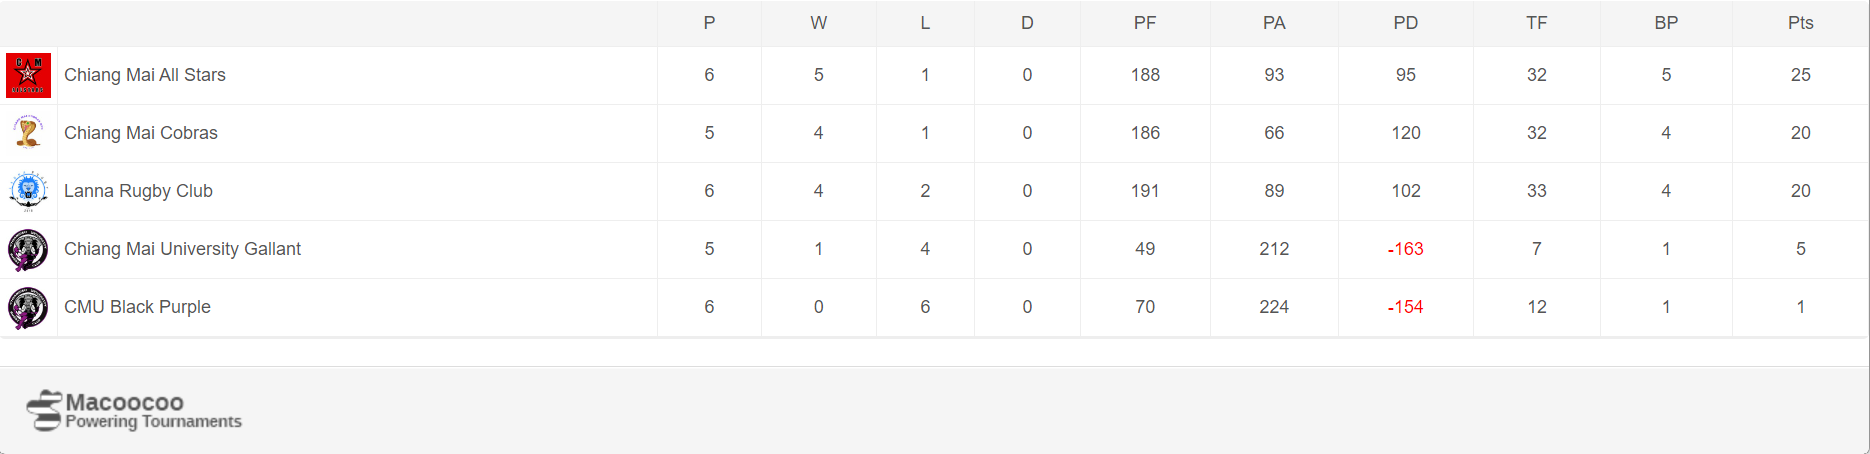
Task: Click the Pts column header
Action: tap(1800, 23)
